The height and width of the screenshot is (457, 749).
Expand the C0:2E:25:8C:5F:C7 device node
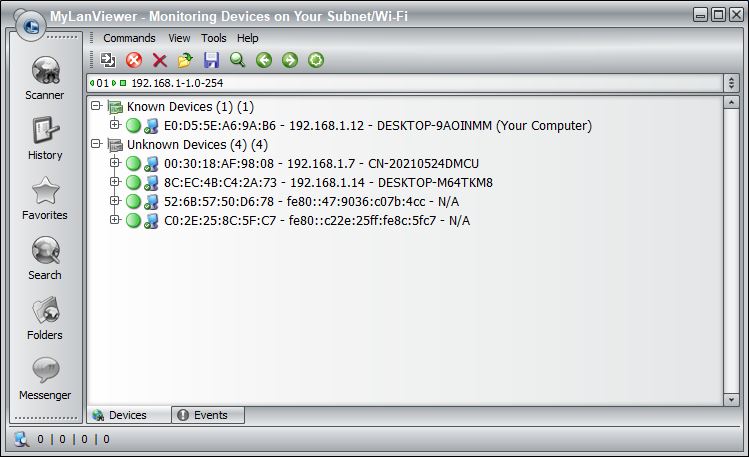[115, 220]
